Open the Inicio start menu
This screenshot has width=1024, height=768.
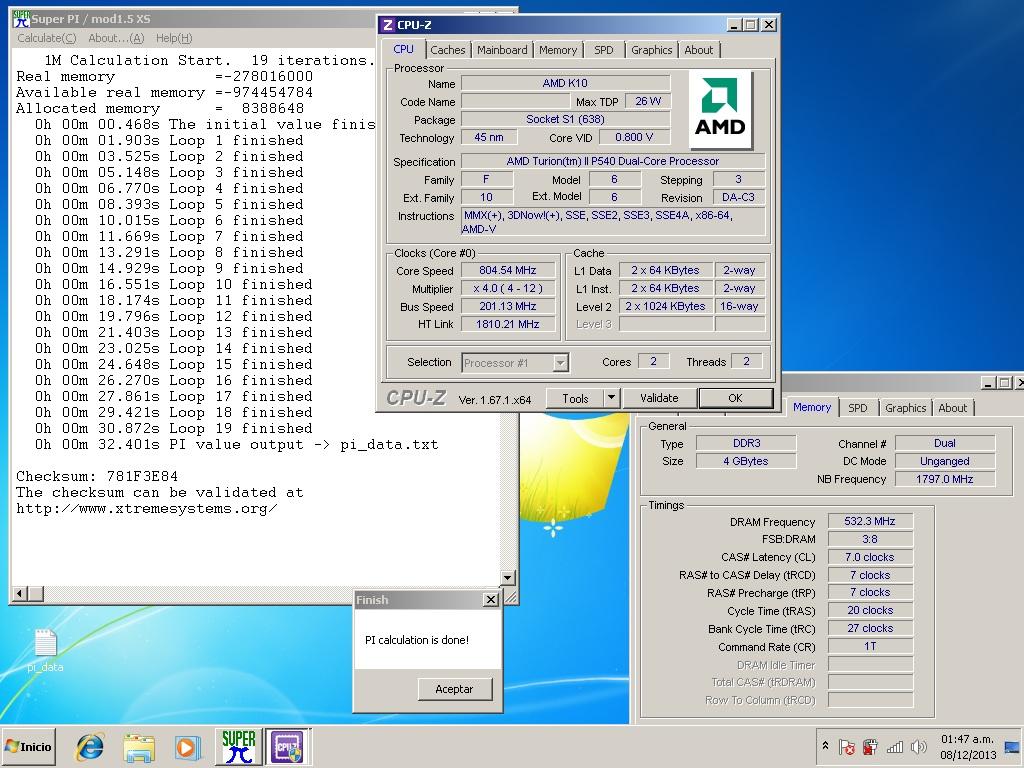pyautogui.click(x=28, y=746)
